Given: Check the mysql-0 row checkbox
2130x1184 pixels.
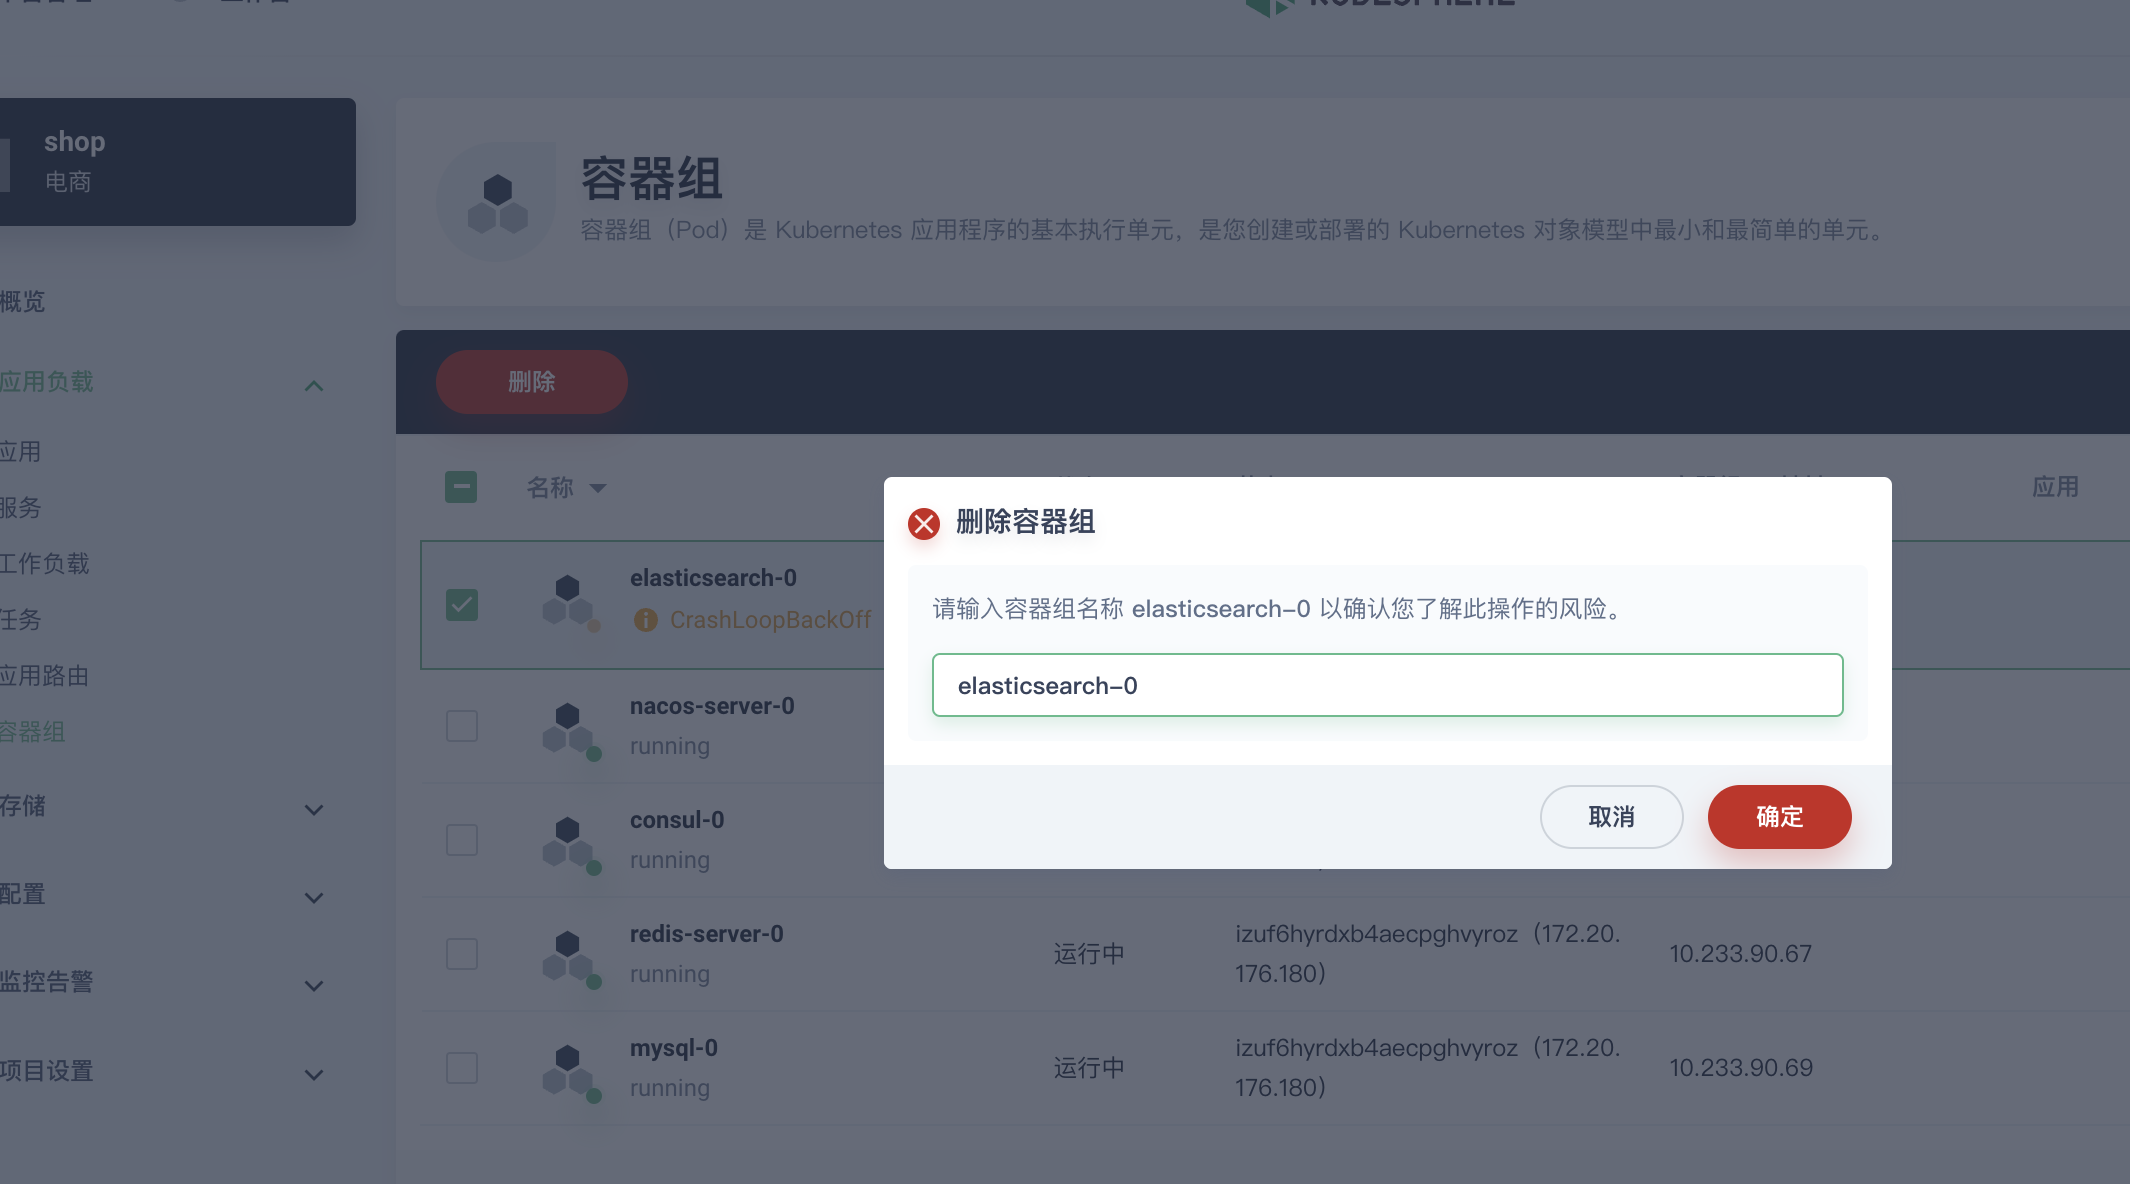Looking at the screenshot, I should (461, 1068).
